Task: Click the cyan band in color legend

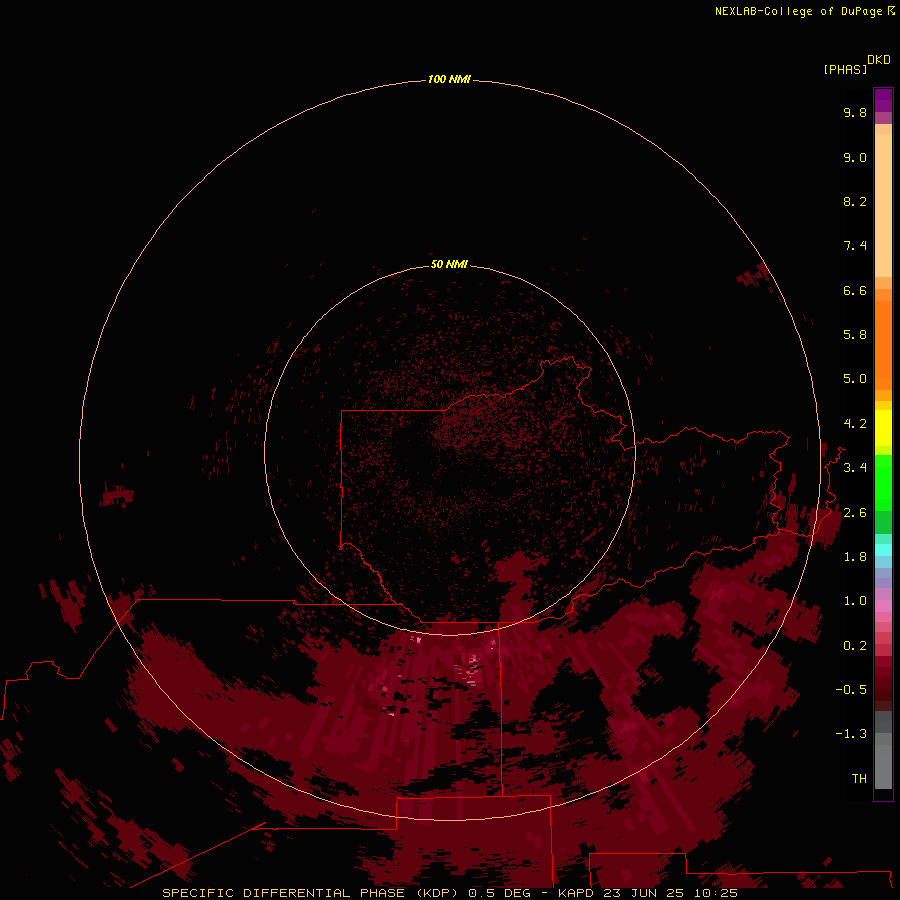Action: pos(883,550)
